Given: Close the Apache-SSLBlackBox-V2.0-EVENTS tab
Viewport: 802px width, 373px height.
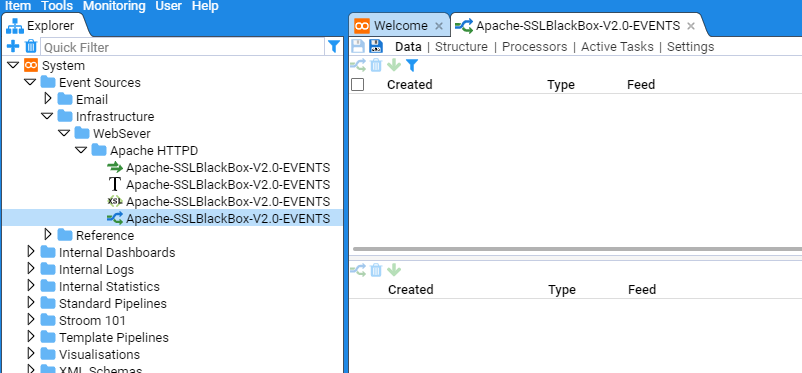Looking at the screenshot, I should (x=691, y=26).
